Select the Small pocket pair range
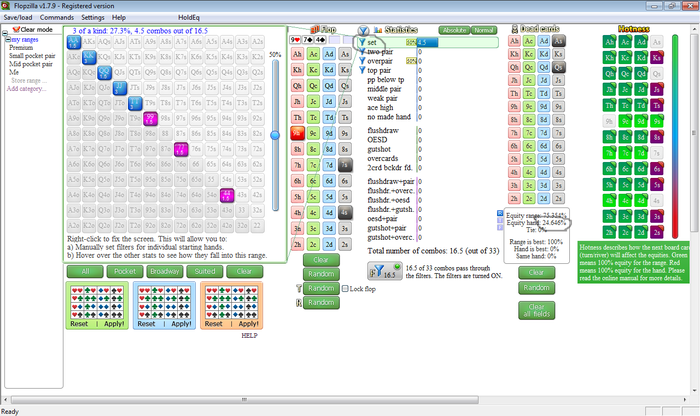Screen dimensions: 700x416 point(32,56)
